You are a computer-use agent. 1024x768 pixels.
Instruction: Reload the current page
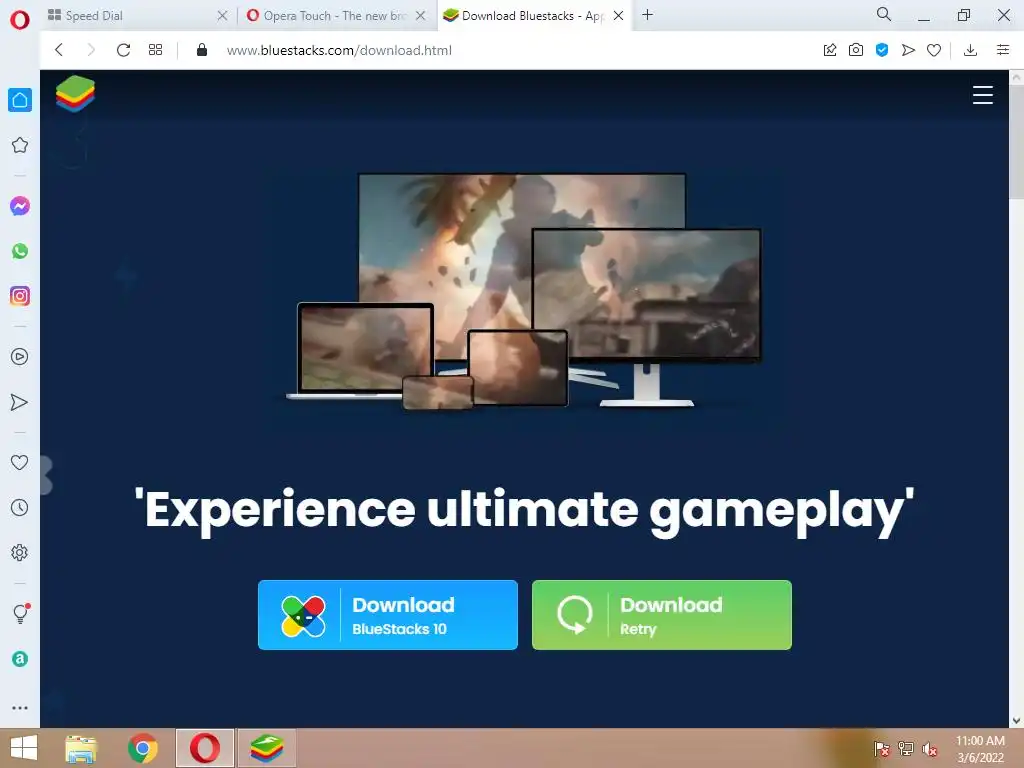tap(123, 50)
